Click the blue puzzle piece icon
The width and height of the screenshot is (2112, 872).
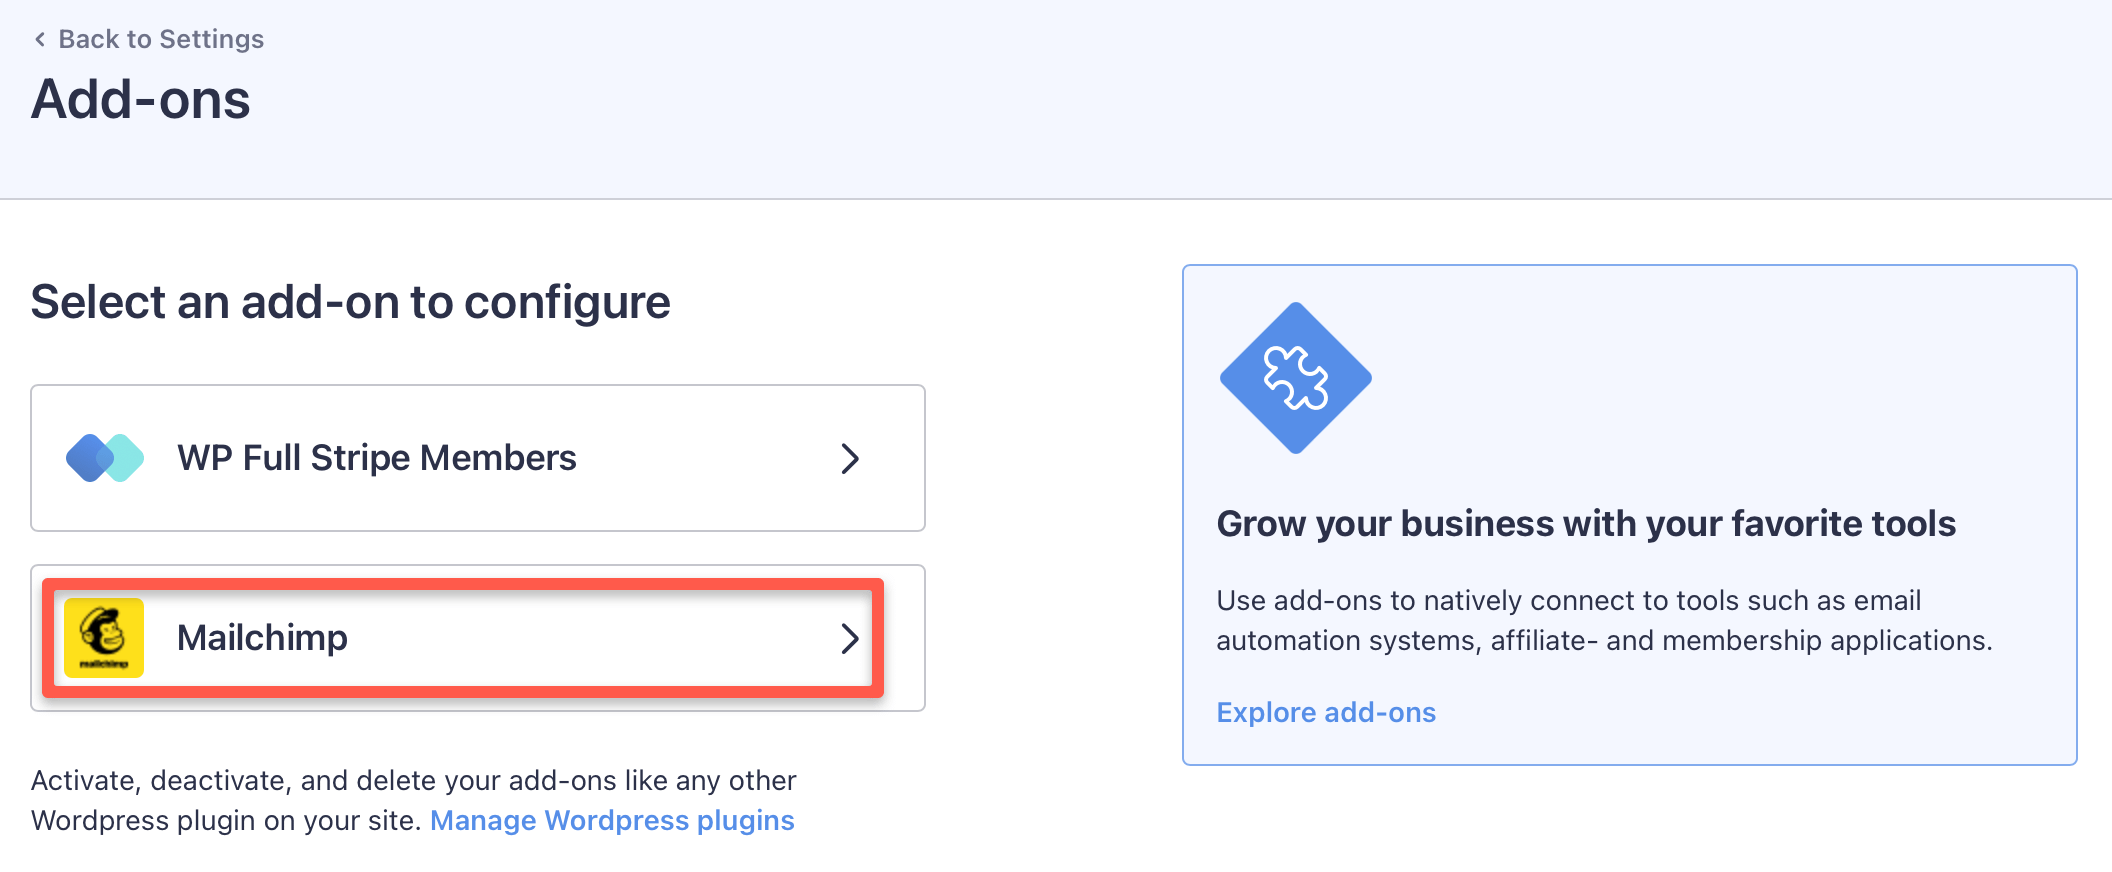coord(1295,378)
